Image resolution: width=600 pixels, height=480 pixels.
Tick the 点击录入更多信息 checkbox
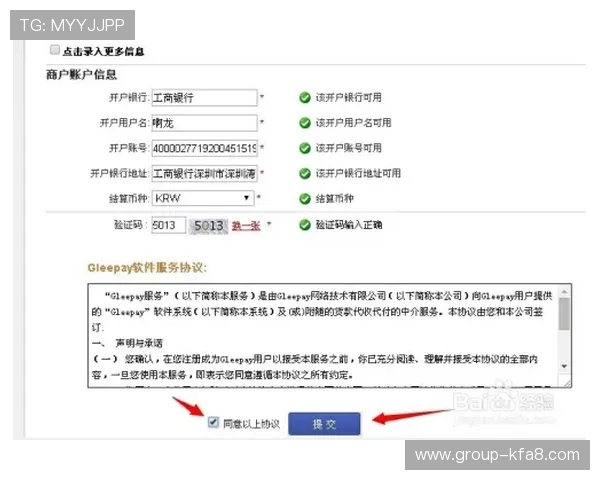pyautogui.click(x=55, y=50)
